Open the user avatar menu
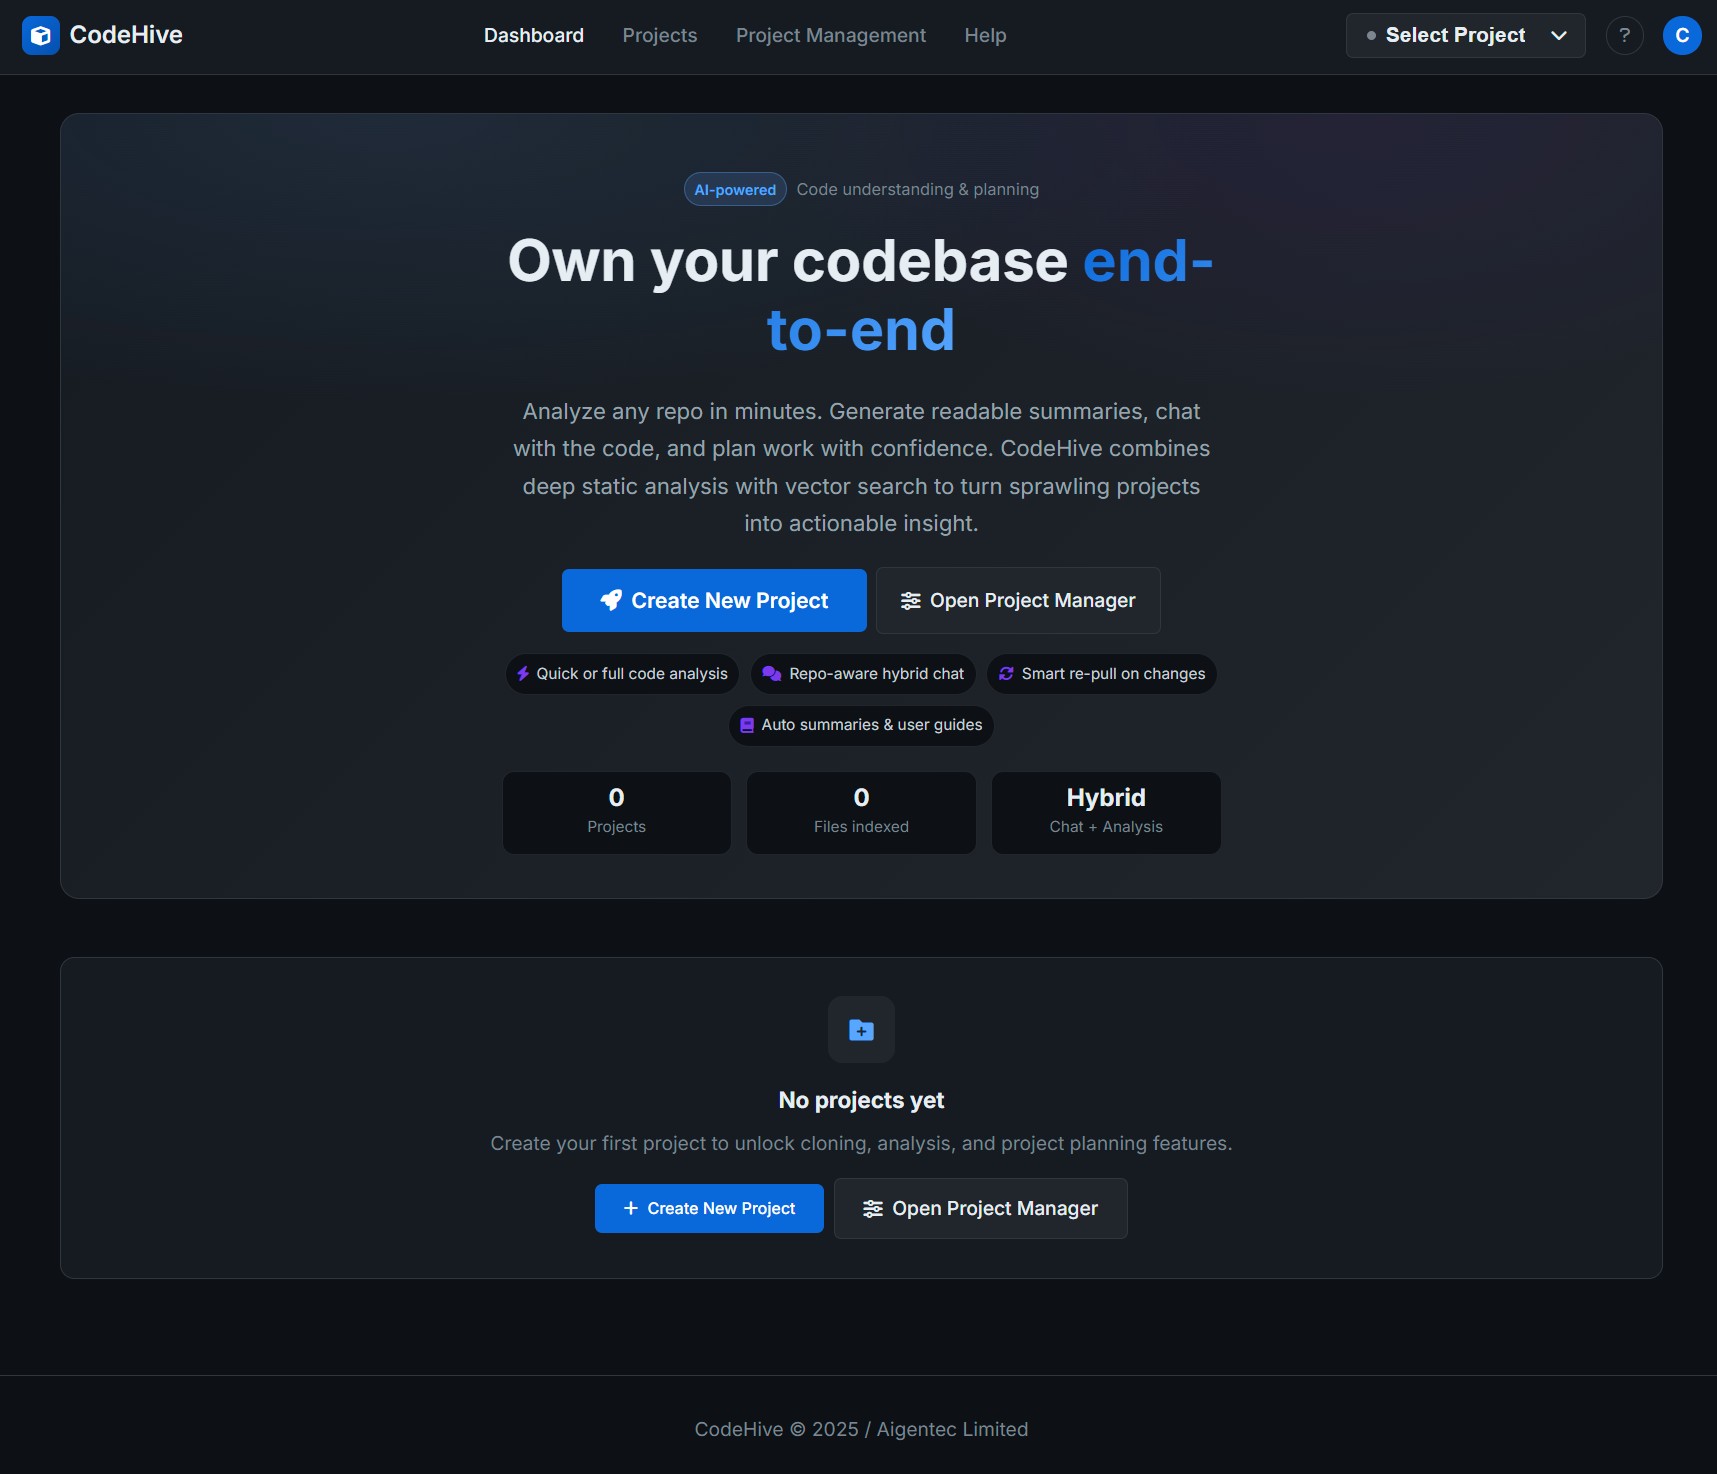The height and width of the screenshot is (1474, 1717). pos(1682,35)
